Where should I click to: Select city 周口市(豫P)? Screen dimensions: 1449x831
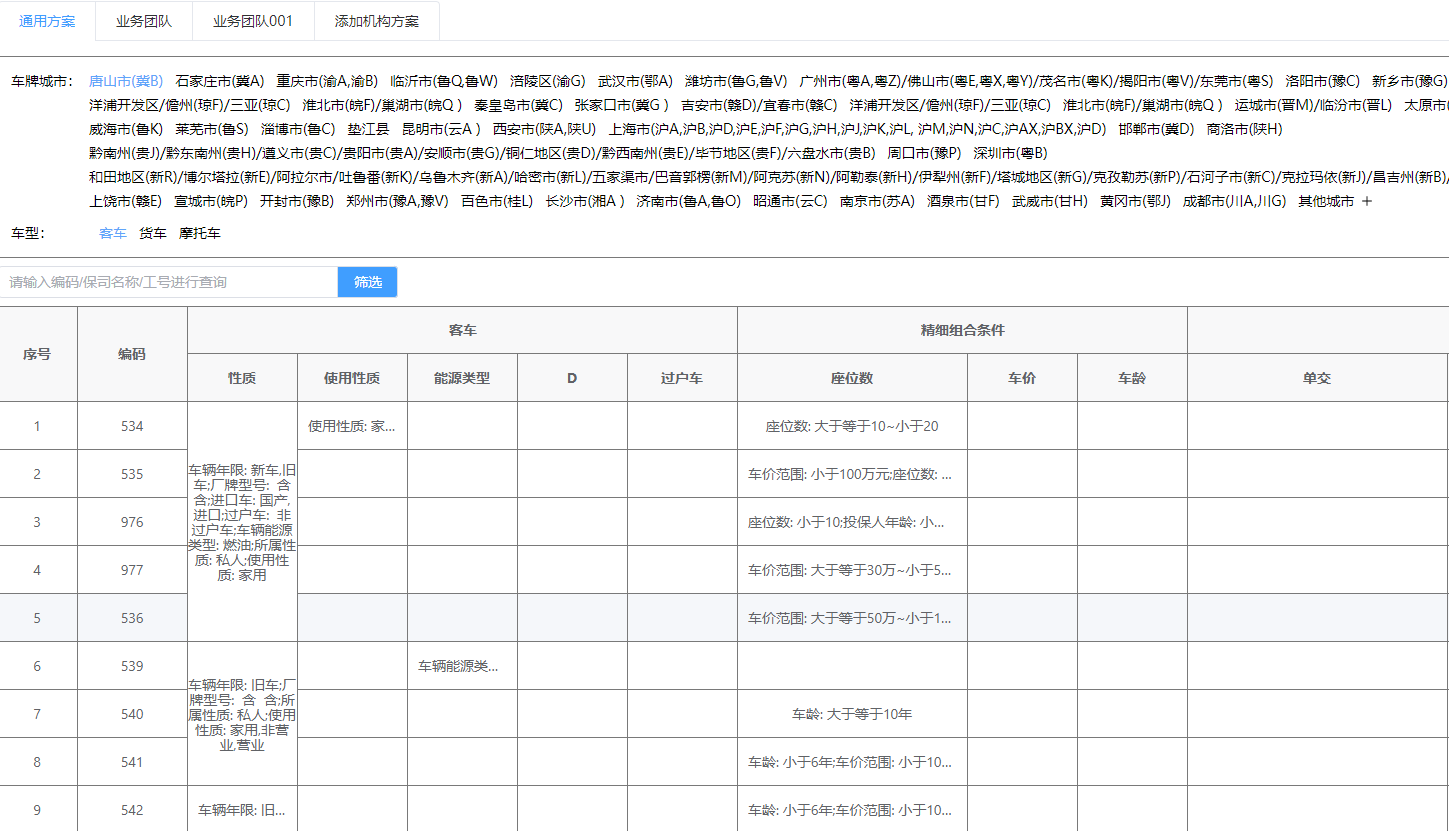tap(924, 153)
